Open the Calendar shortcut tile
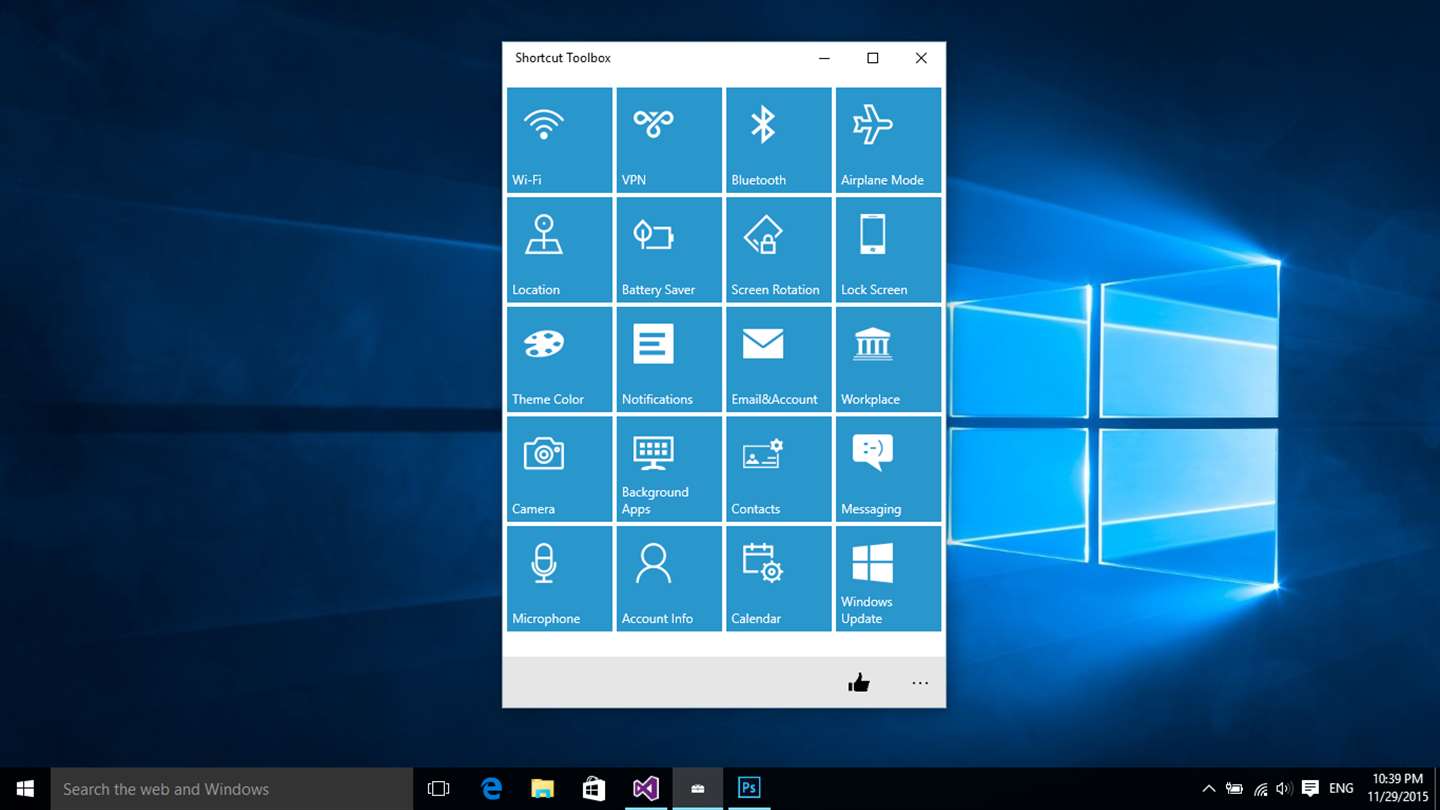Screen dimensions: 1440x810 pyautogui.click(x=779, y=578)
